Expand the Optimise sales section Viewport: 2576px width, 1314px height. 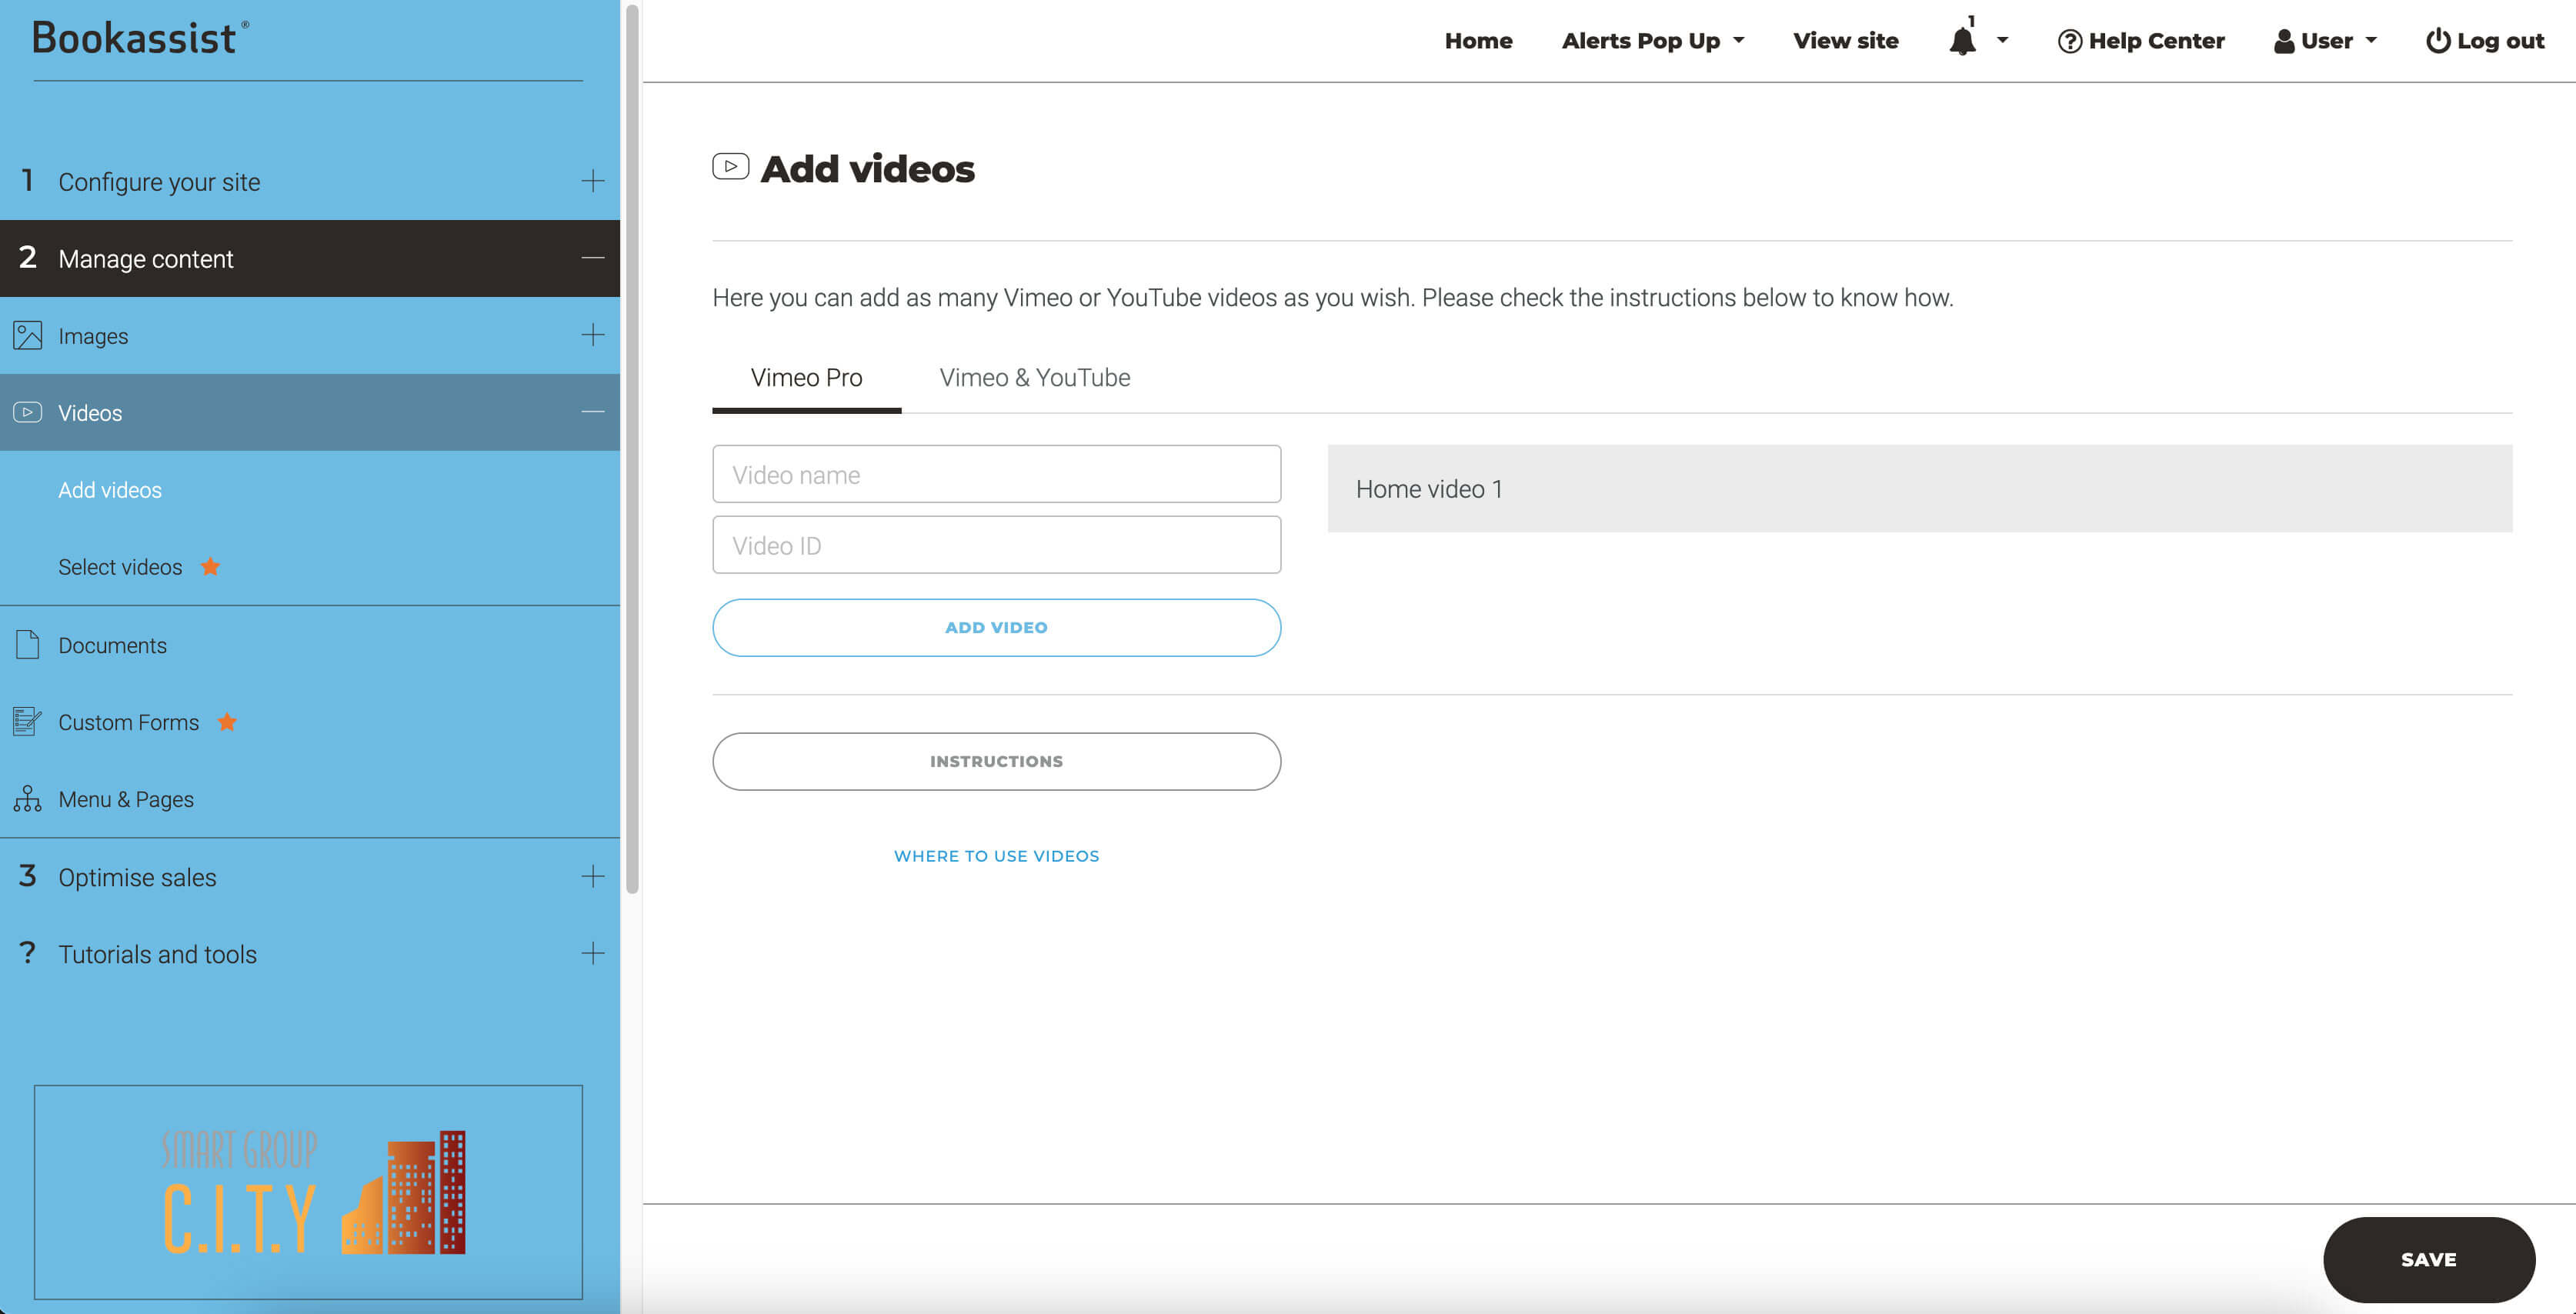tap(592, 876)
